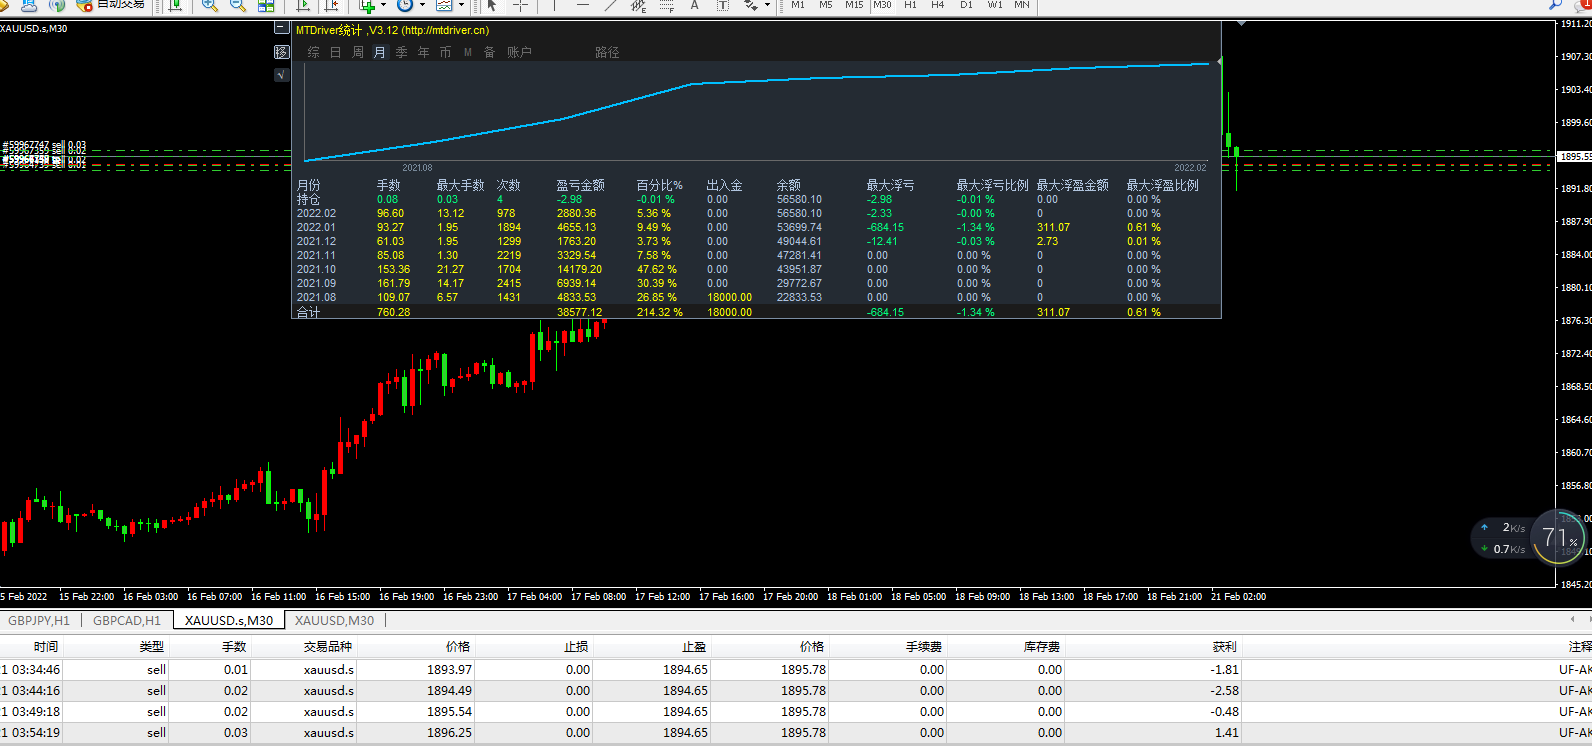Viewport: 1592px width, 746px height.
Task: Select the XAUUSD.s,M30 chart tab
Action: coord(229,620)
